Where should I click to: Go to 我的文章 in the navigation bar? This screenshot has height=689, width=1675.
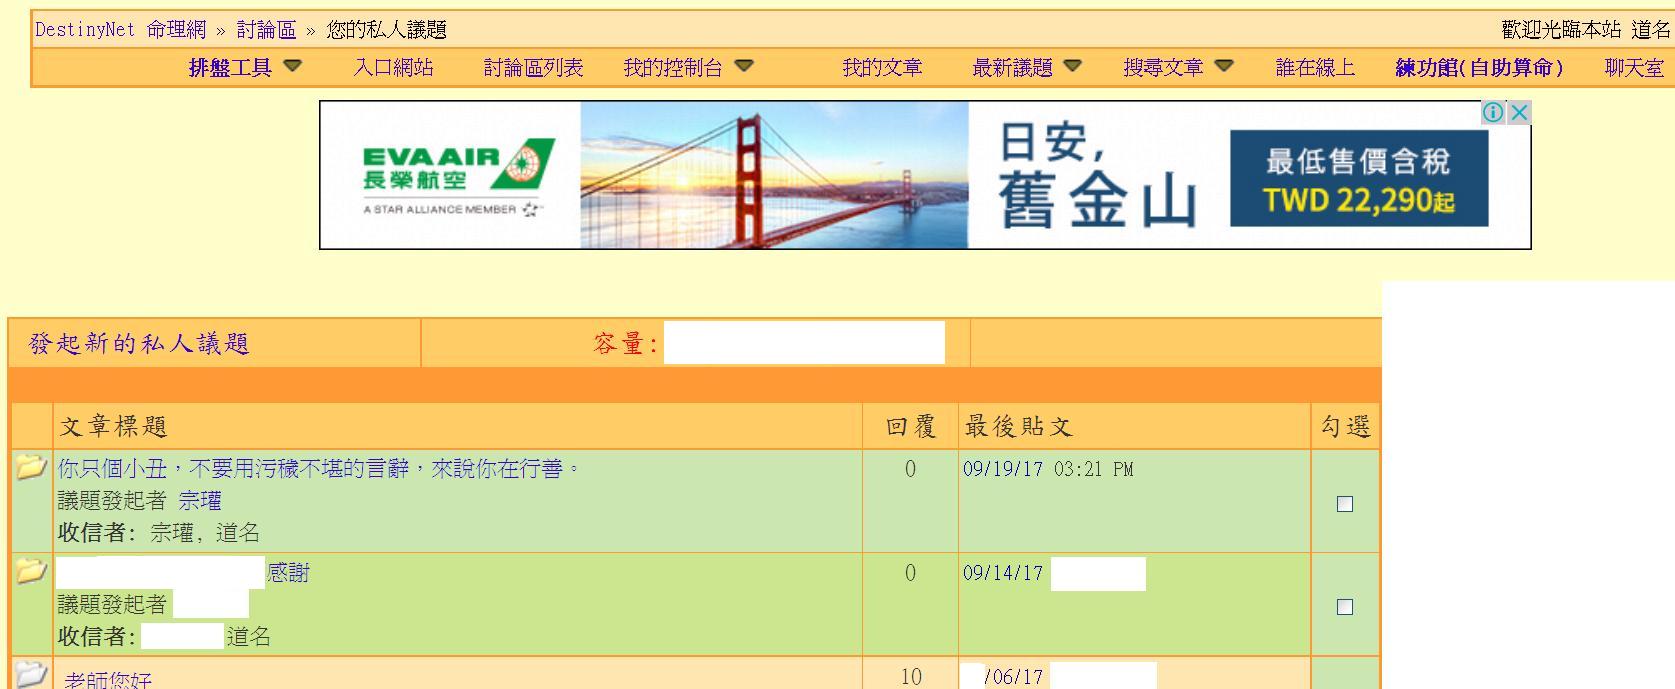point(882,68)
